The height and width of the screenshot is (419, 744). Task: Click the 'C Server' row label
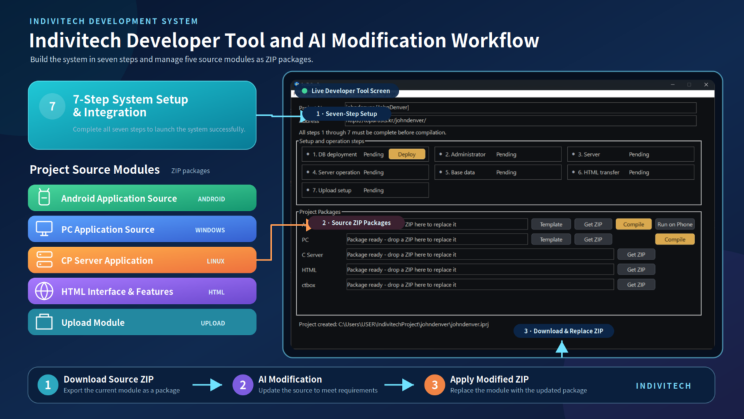(x=312, y=255)
